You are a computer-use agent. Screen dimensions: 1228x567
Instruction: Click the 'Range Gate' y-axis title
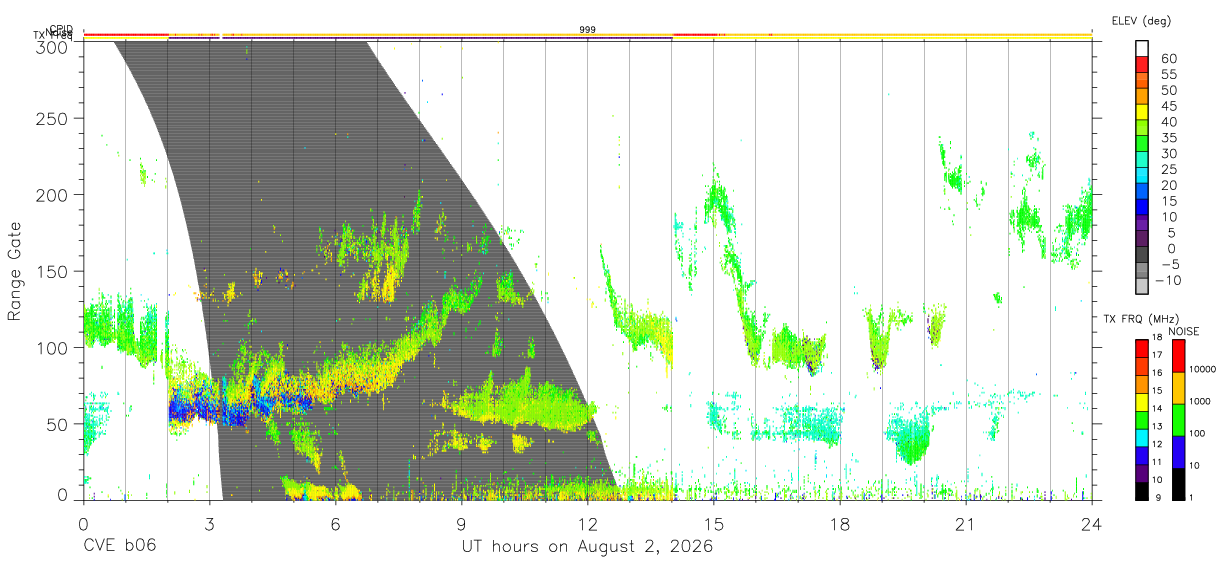(15, 271)
